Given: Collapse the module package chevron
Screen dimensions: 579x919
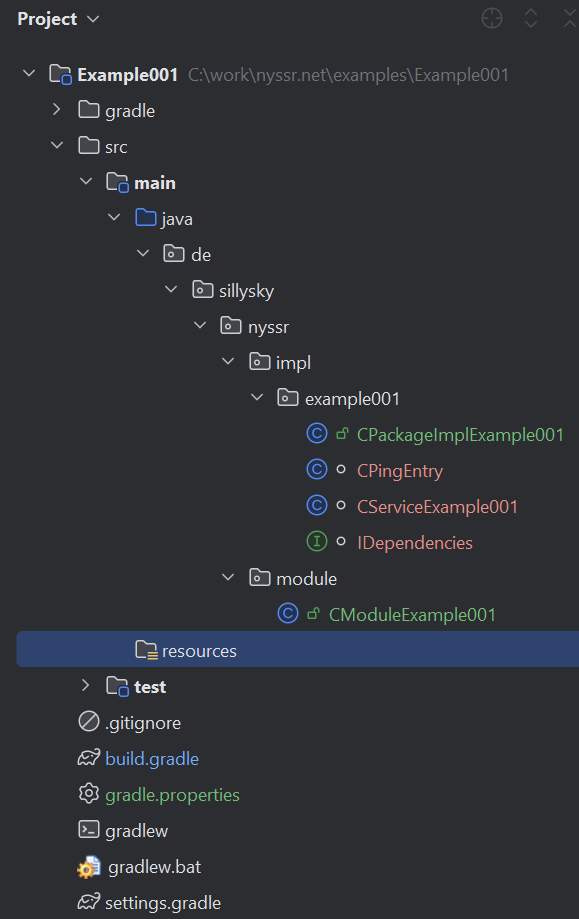Looking at the screenshot, I should tap(228, 577).
